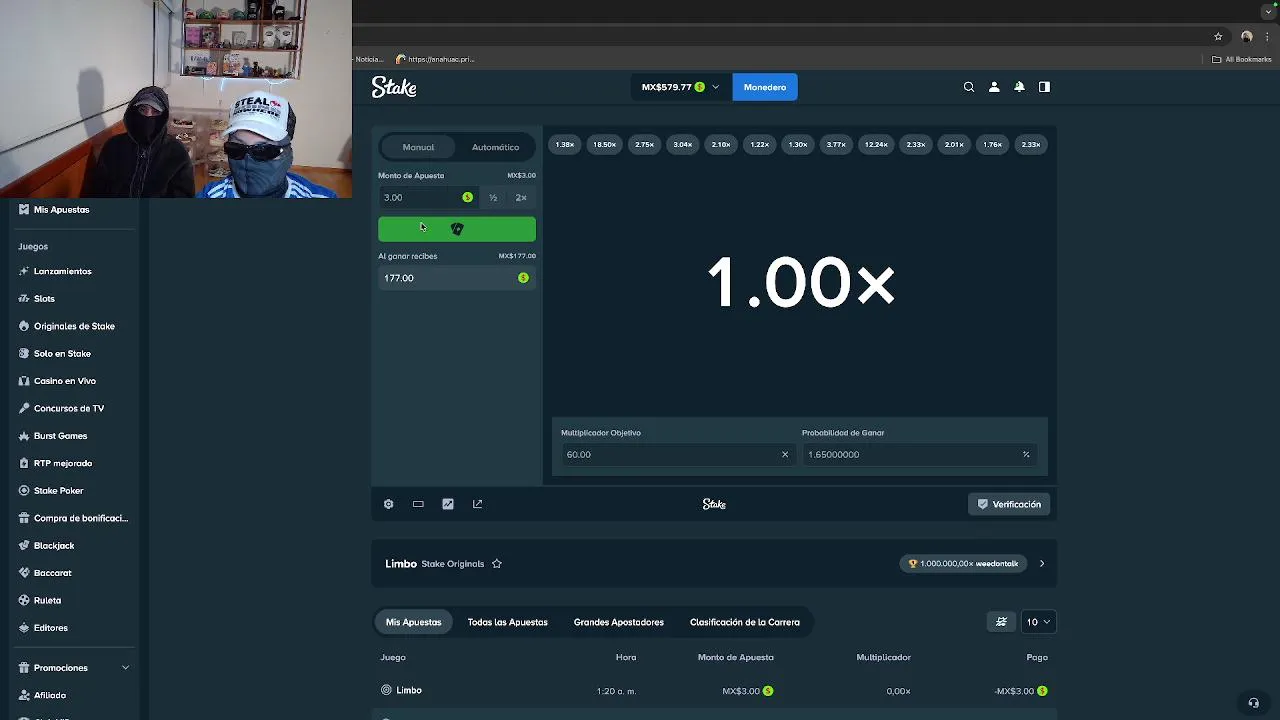This screenshot has height=720, width=1280.
Task: Open the Burst Games icon
Action: (x=23, y=436)
